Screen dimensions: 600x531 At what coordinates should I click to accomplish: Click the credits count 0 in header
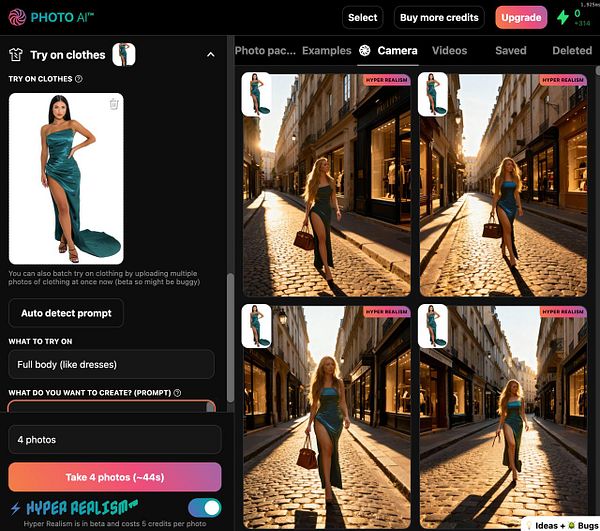577,14
